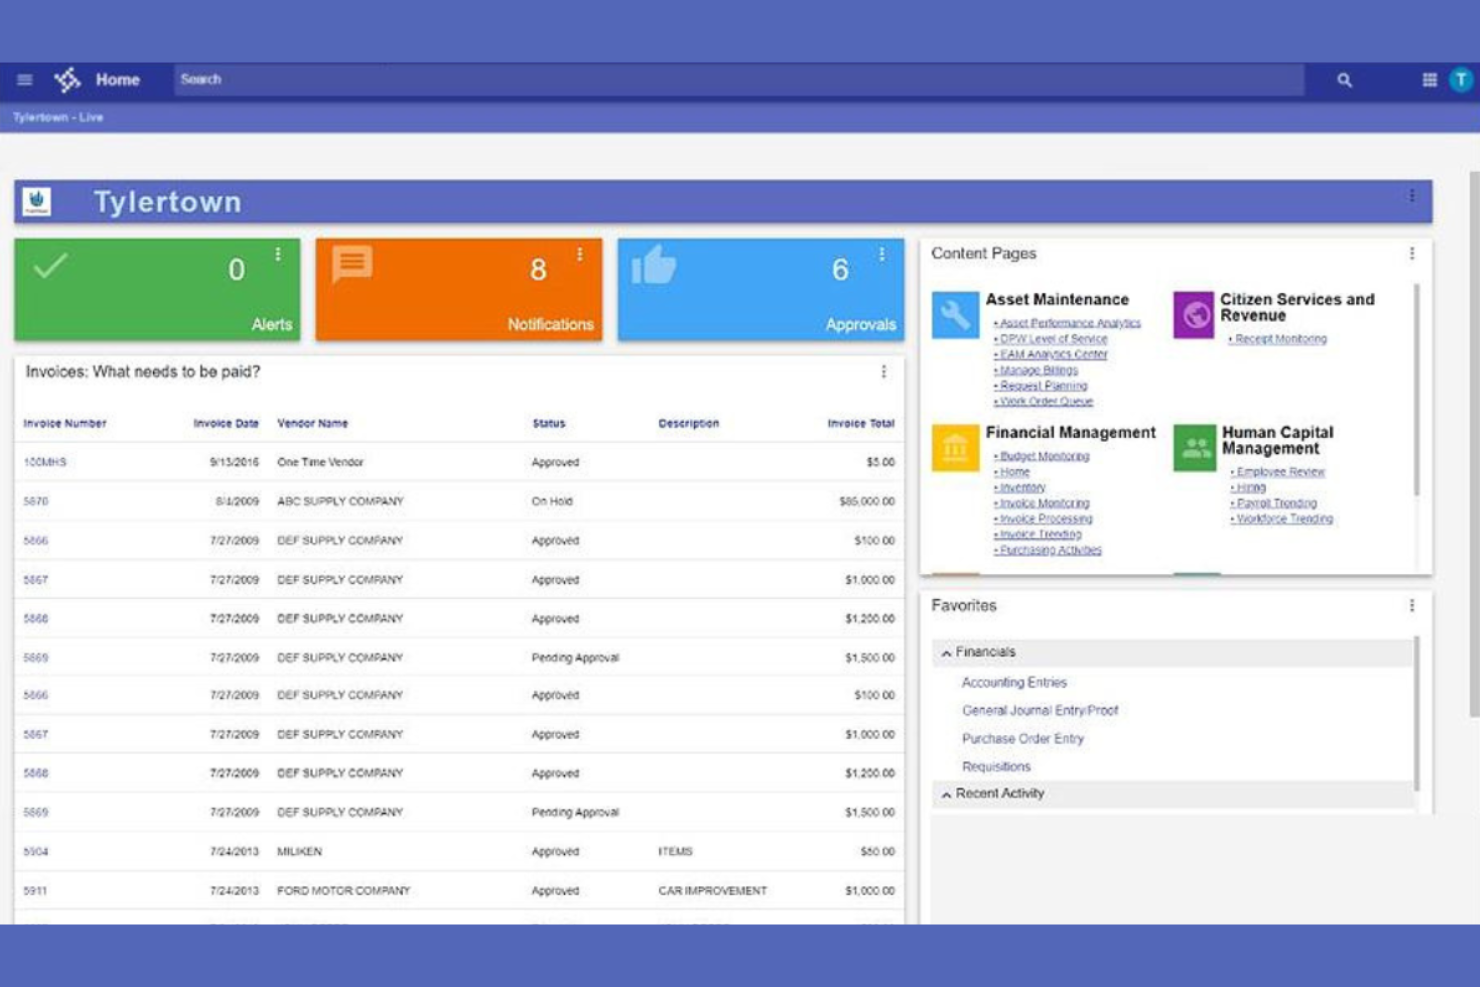Open the apps grid launcher icon
Viewport: 1480px width, 987px height.
click(1429, 80)
